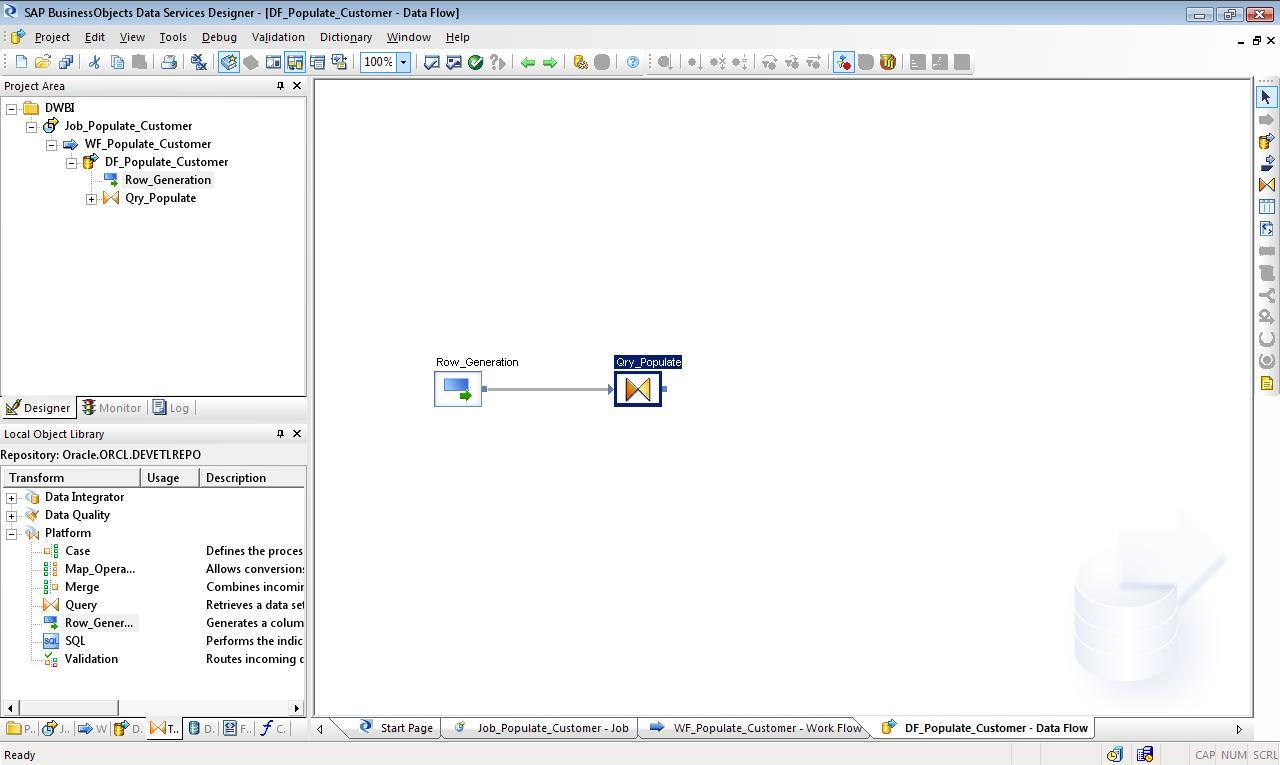Screen dimensions: 1280x765
Task: Click the Row_Generation object in the data flow
Action: (458, 389)
